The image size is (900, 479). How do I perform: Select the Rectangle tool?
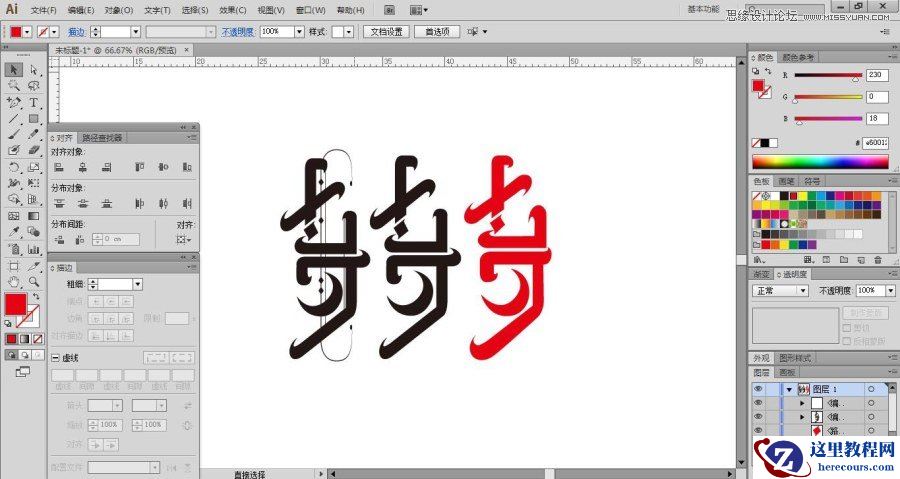[x=33, y=118]
